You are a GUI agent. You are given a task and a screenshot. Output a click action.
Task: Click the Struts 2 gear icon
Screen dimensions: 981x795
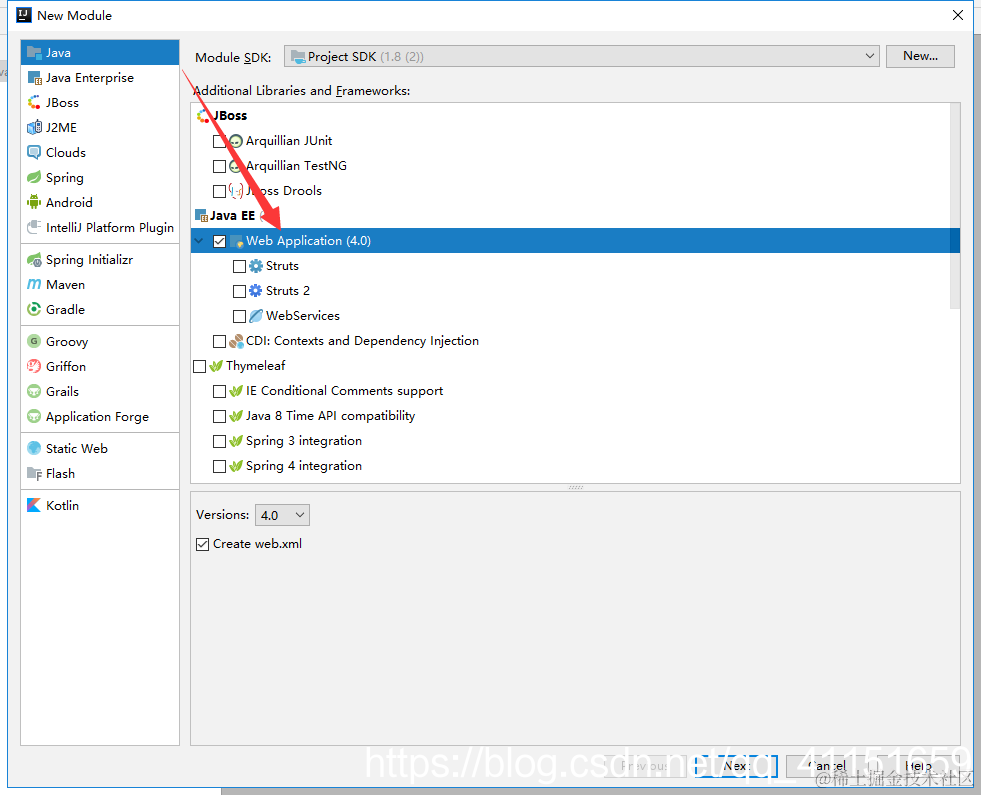255,291
